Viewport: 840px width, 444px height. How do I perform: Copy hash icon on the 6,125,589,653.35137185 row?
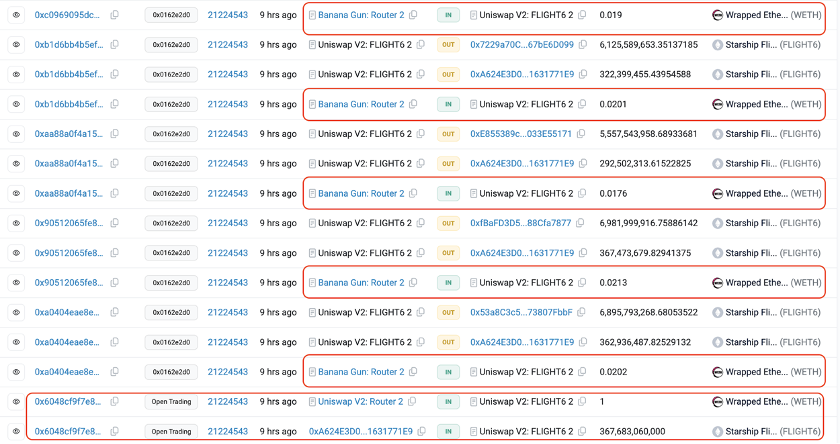[x=114, y=44]
